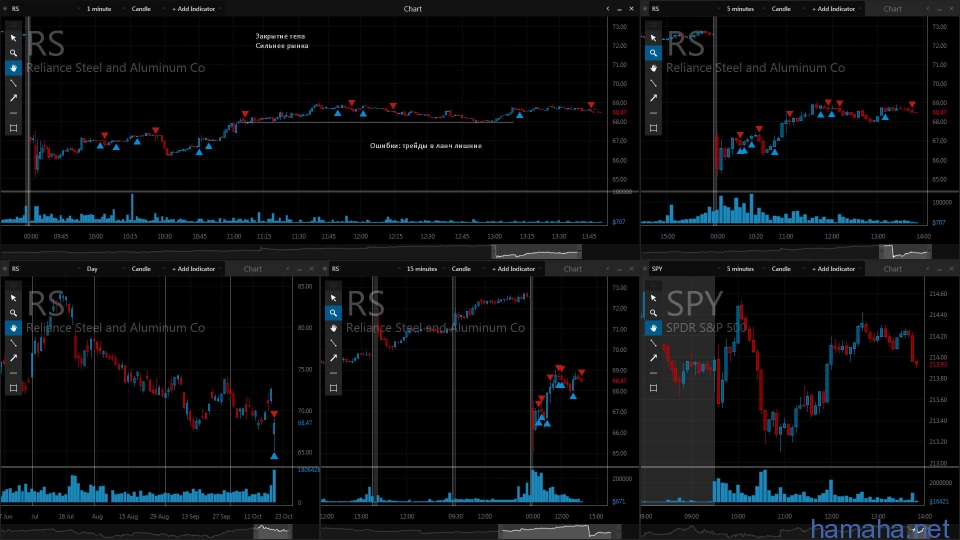
Task: Select the arrow drawing tool in the RS 5 minutes chart
Action: coord(653,98)
